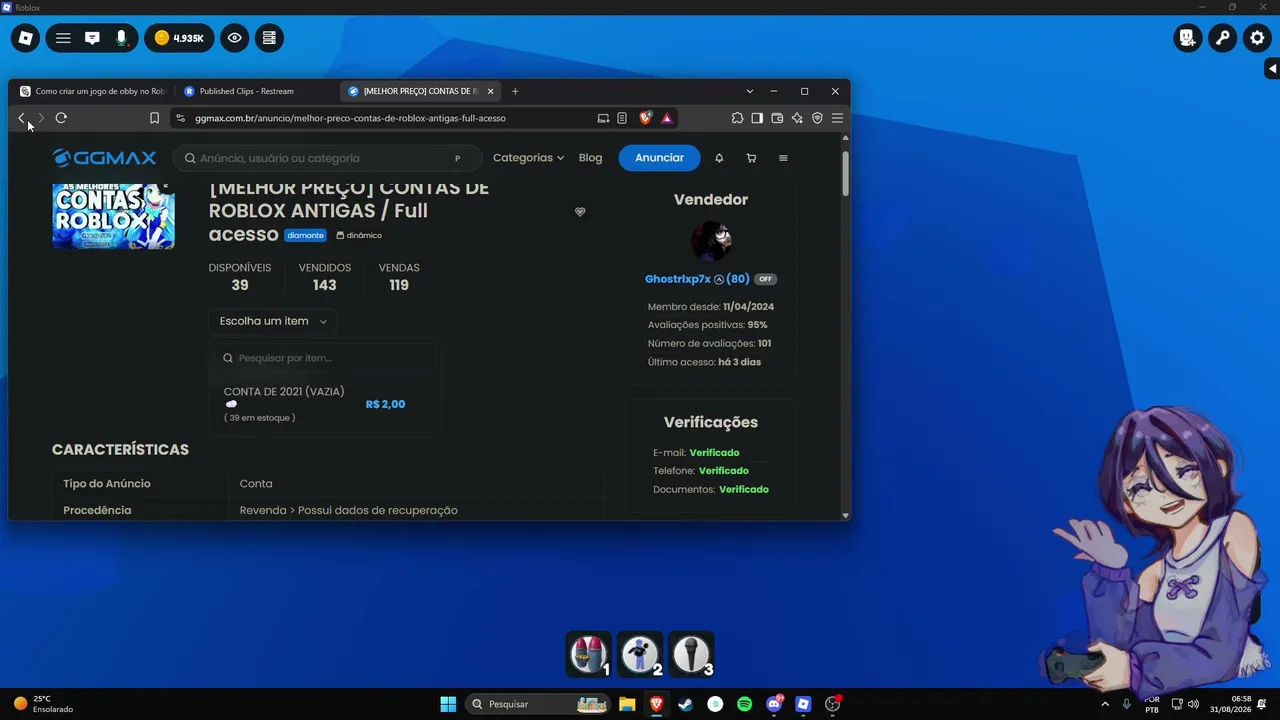Open Roblox settings gear
Viewport: 1280px width, 720px height.
(x=1258, y=39)
